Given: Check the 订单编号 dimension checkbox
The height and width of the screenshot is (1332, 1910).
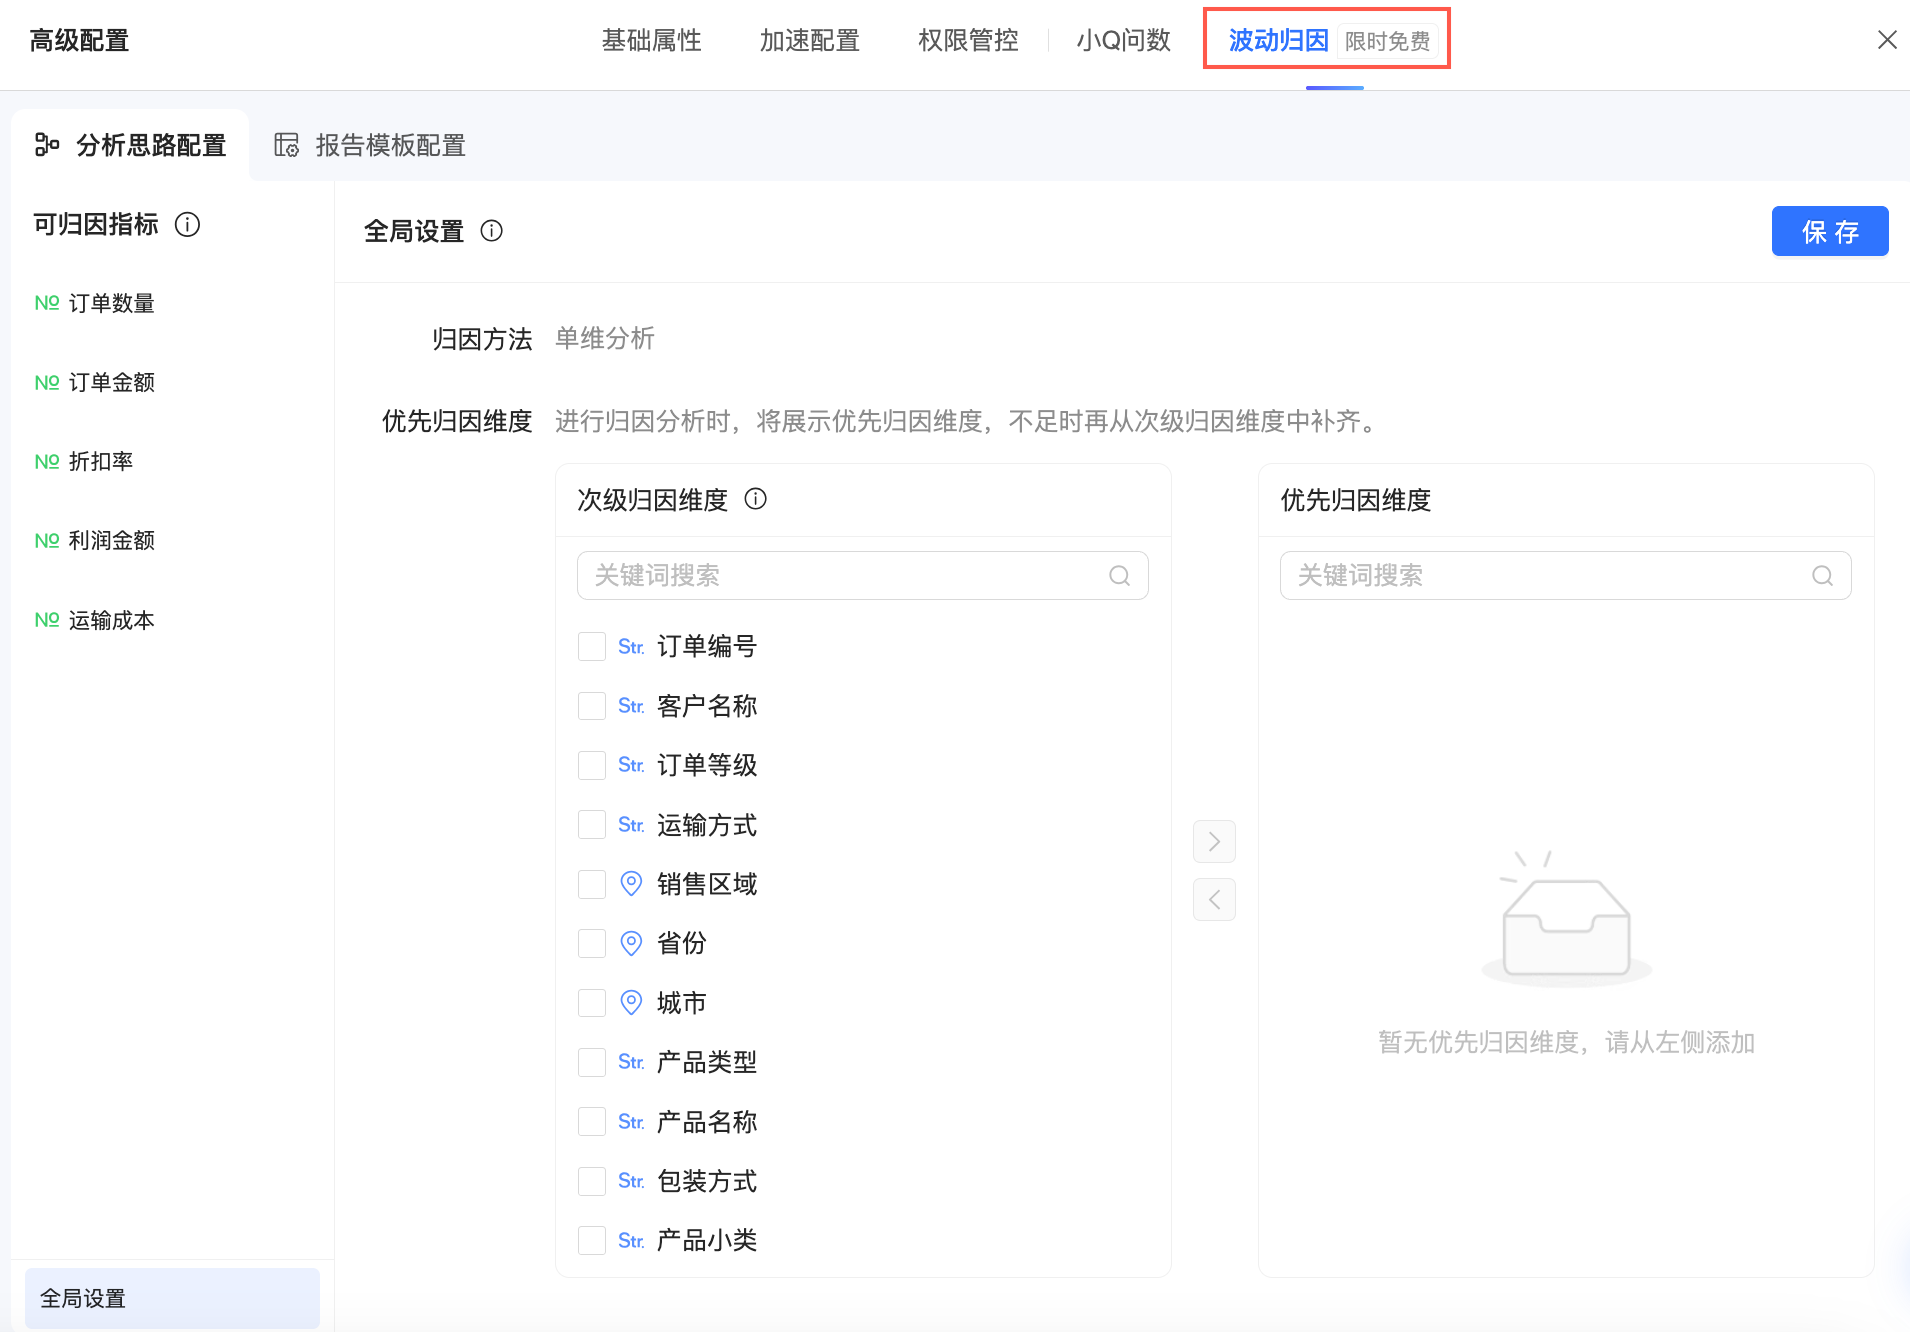Looking at the screenshot, I should click(592, 647).
